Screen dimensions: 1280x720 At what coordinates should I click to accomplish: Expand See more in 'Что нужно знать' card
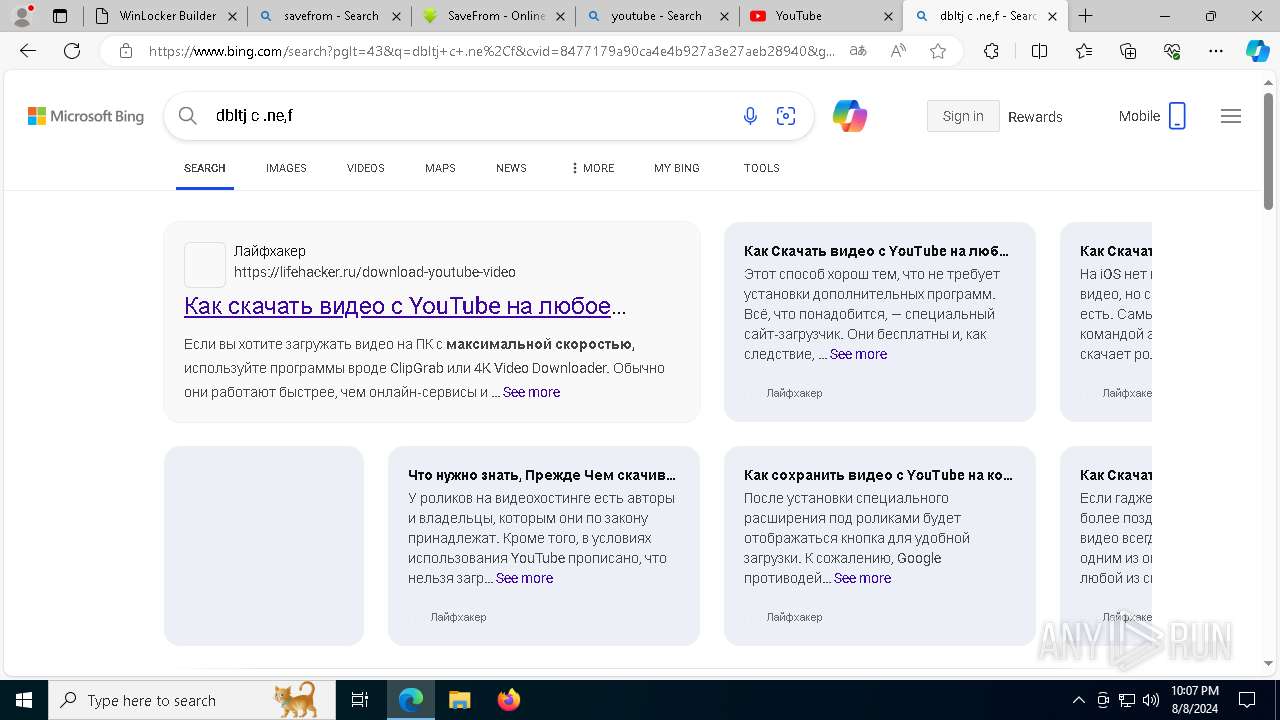pos(524,578)
